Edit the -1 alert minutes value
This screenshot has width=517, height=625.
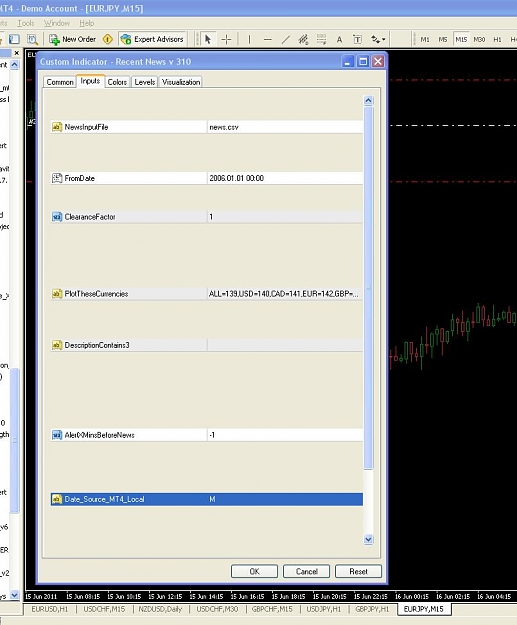[285, 435]
